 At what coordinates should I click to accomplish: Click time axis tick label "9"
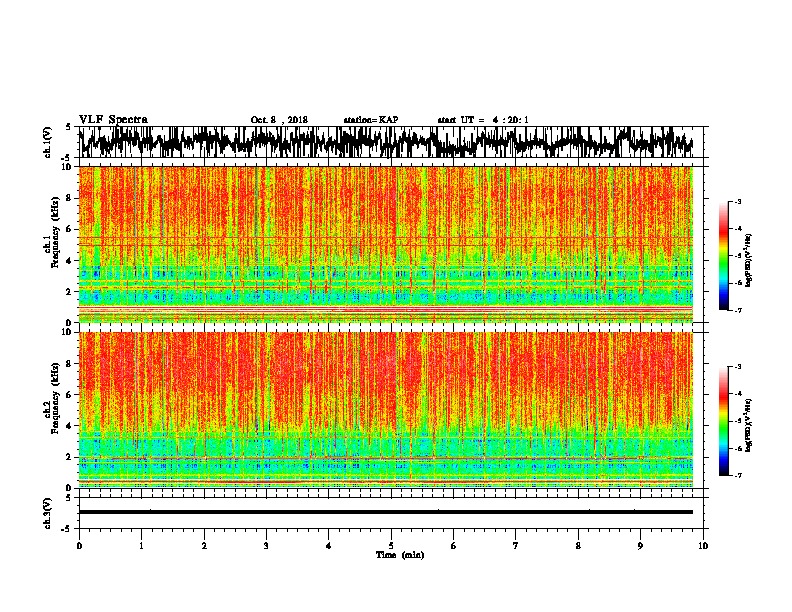click(x=640, y=545)
